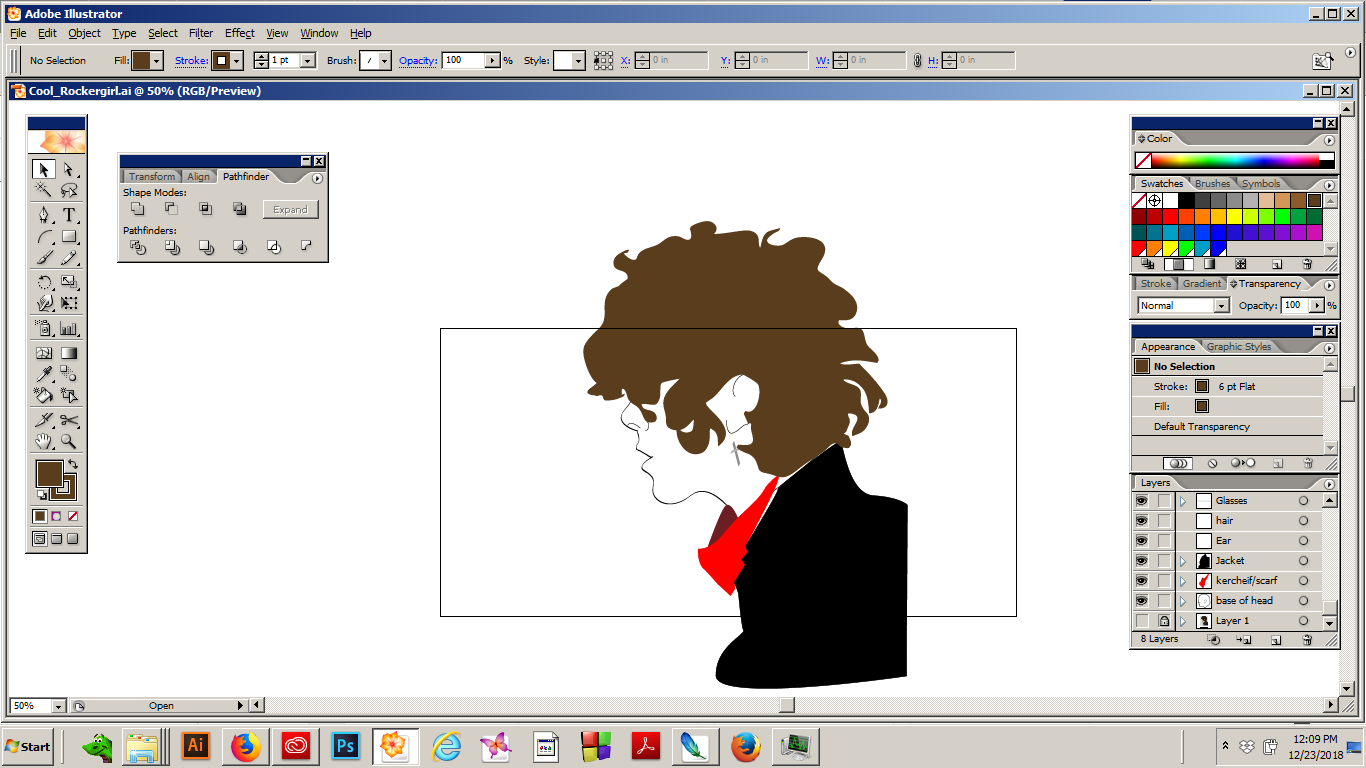This screenshot has height=768, width=1366.
Task: Open the Brush dropdown in control bar
Action: pos(384,61)
